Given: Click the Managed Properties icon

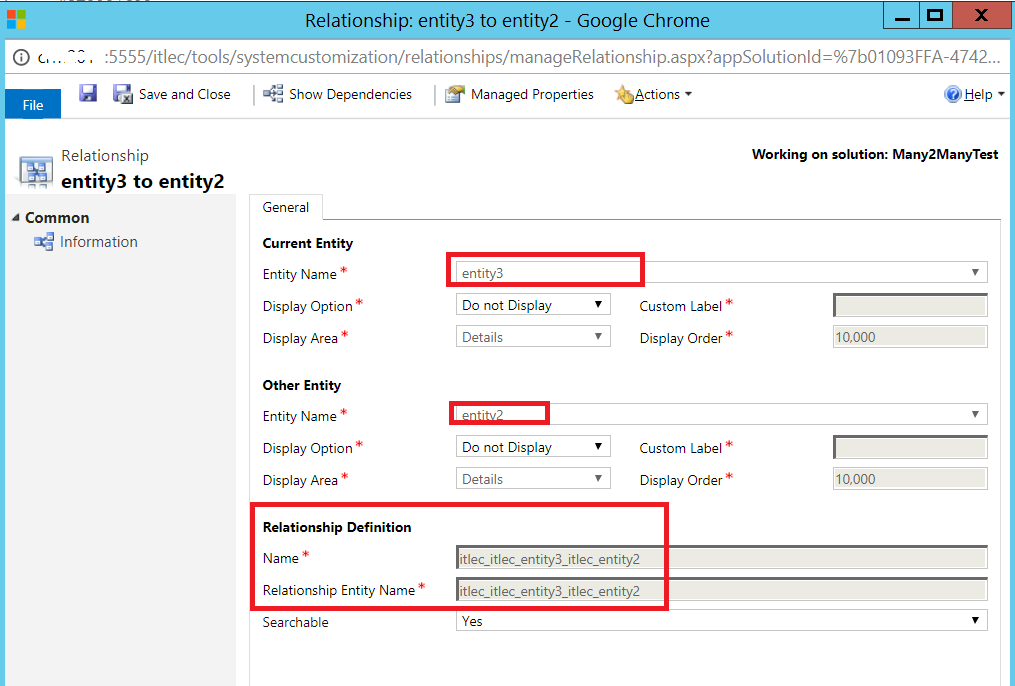Looking at the screenshot, I should pyautogui.click(x=453, y=93).
